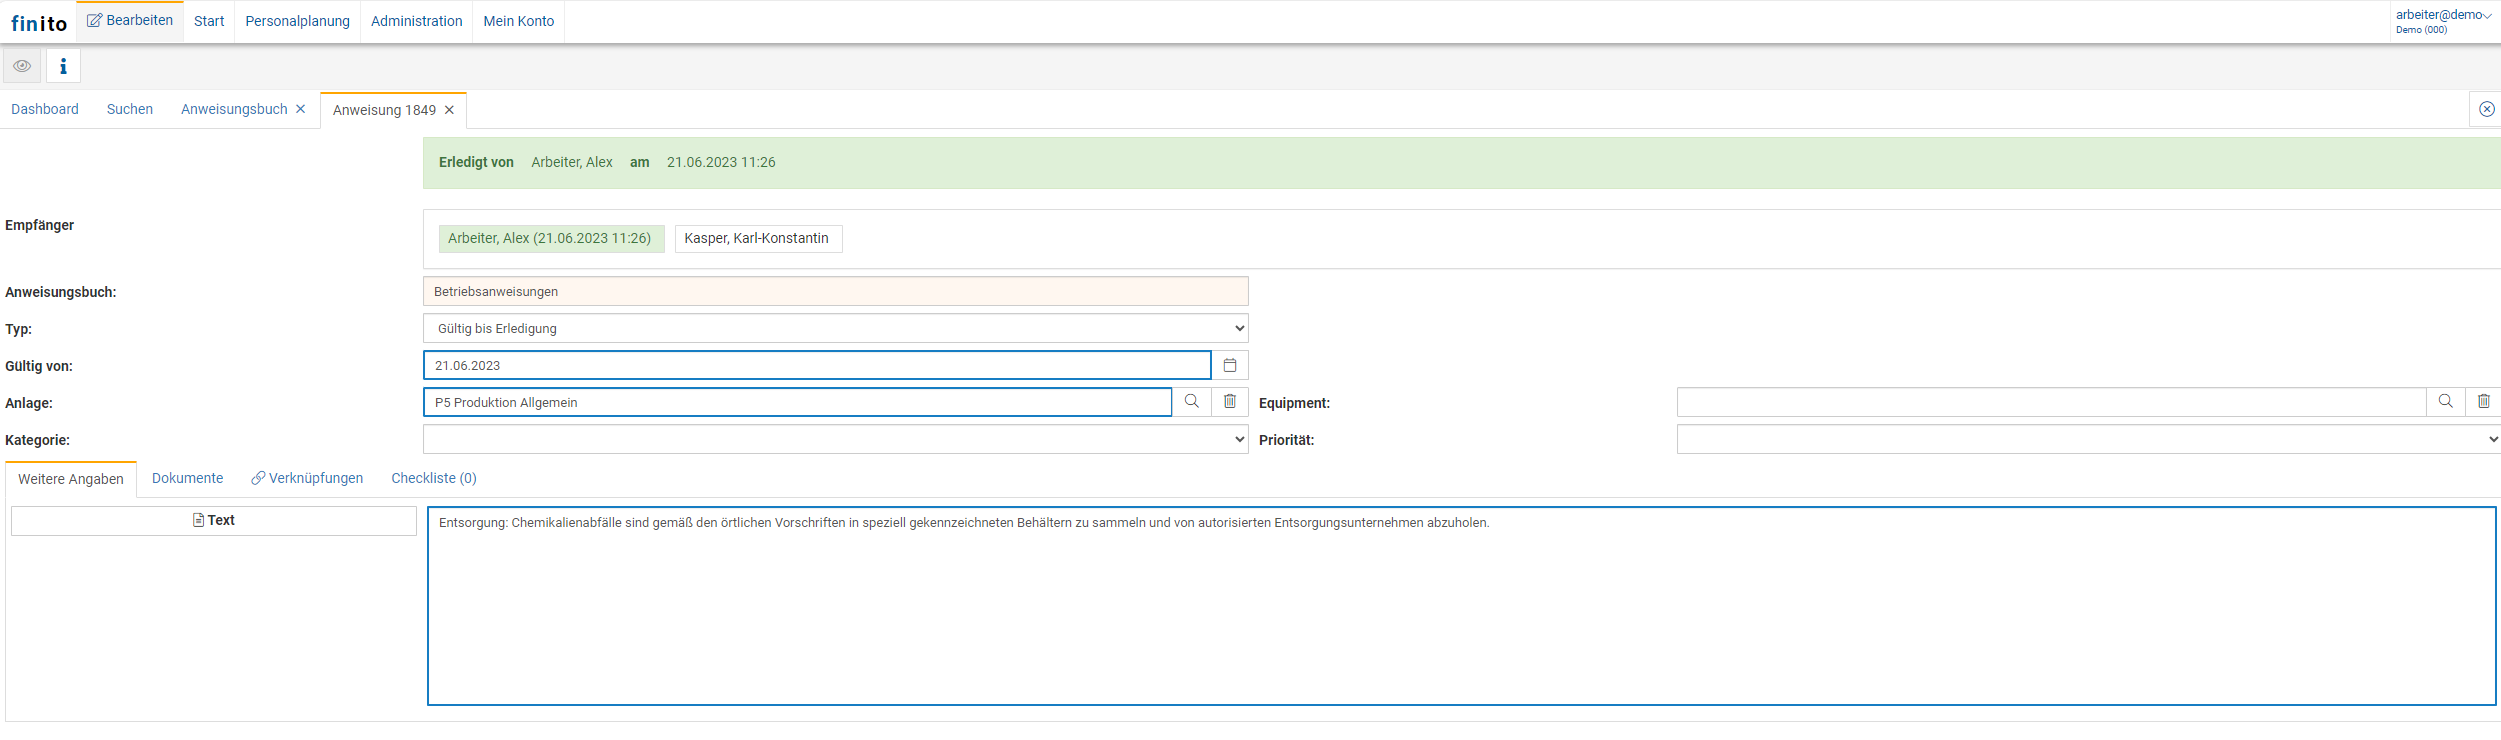This screenshot has height=740, width=2501.
Task: Open the Kategorie dropdown
Action: point(835,439)
